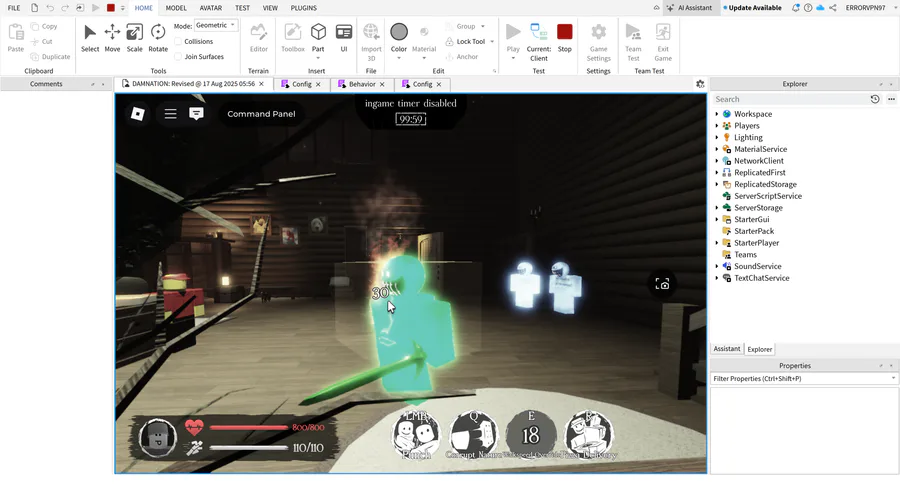The height and width of the screenshot is (493, 900).
Task: Switch to Assistant panel tab
Action: click(727, 349)
